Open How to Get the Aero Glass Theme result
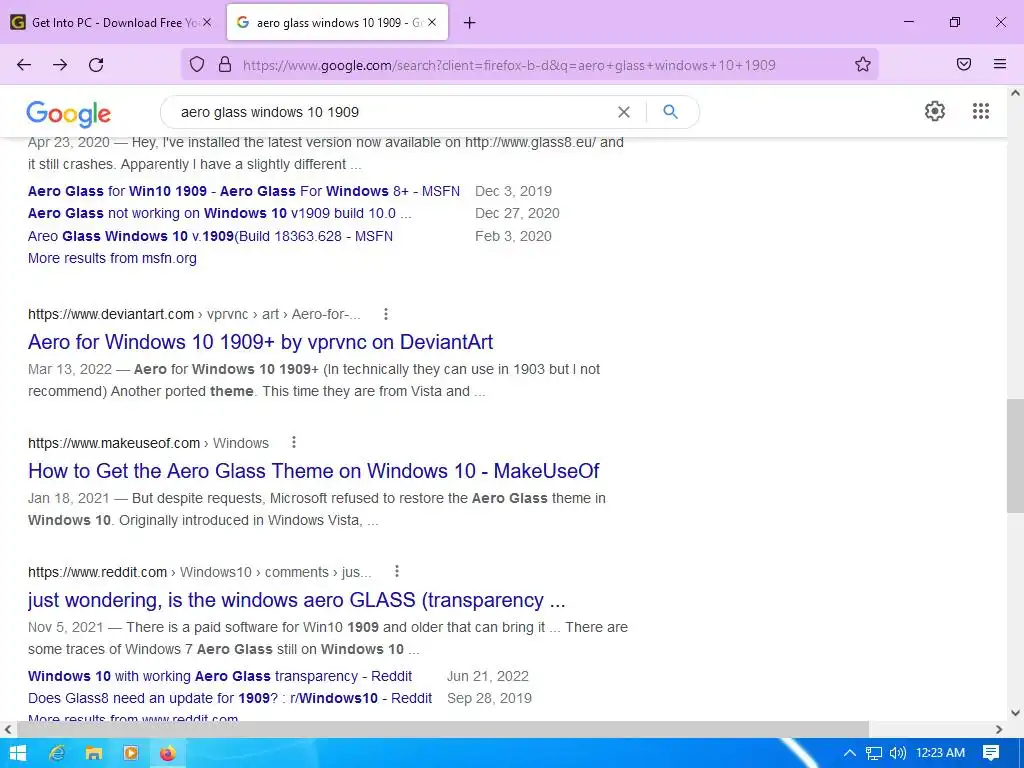 313,471
